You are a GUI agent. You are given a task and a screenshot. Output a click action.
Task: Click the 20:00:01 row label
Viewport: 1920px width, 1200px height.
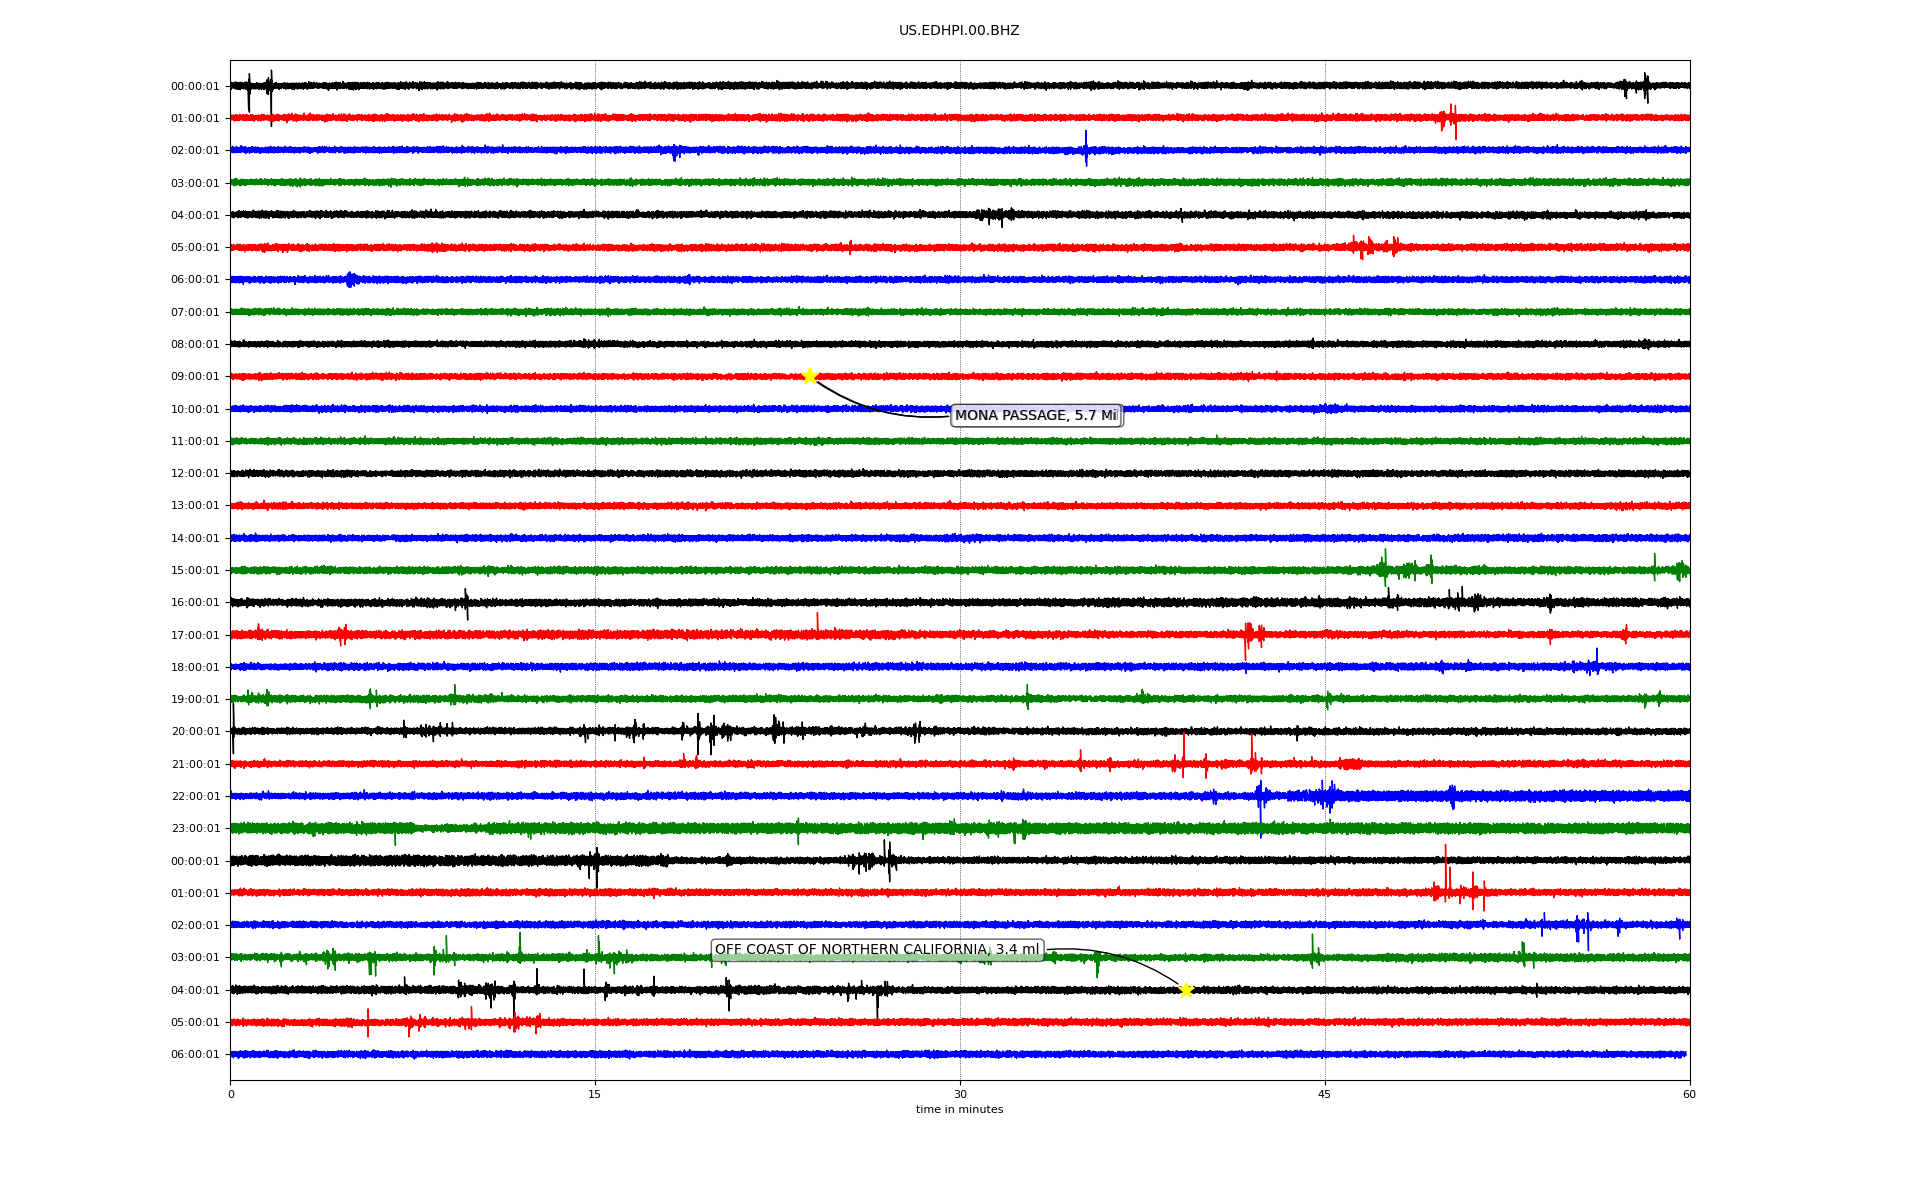(x=195, y=732)
